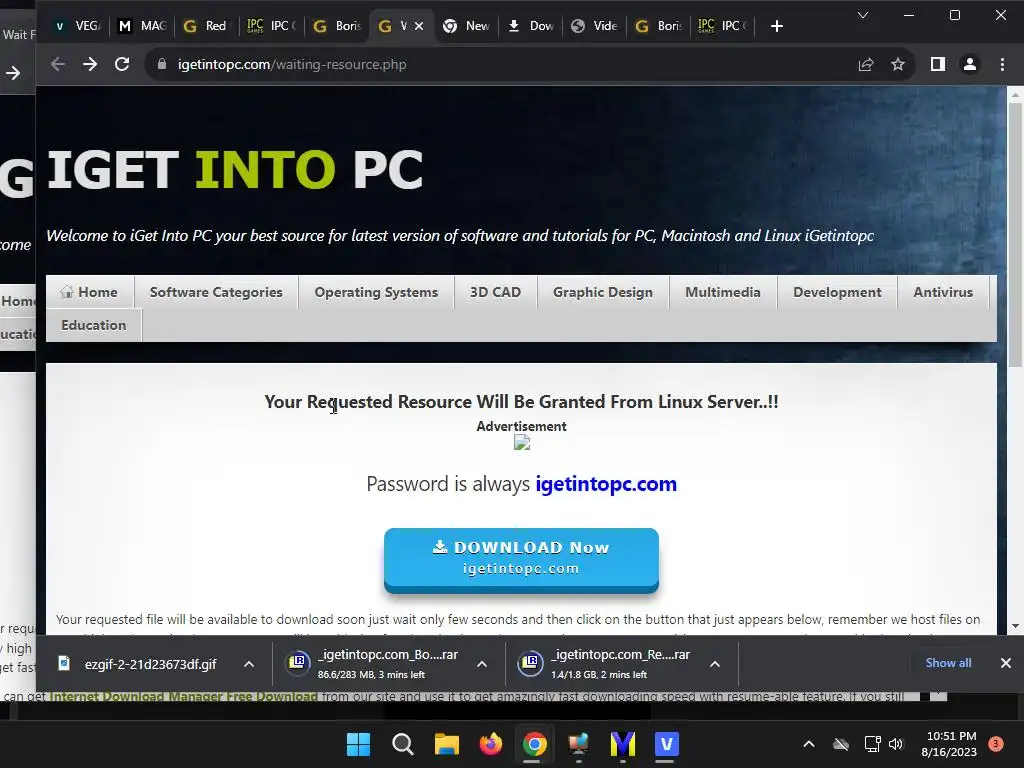Screen dimensions: 1024x768
Task: Switch to the New tab
Action: pyautogui.click(x=466, y=26)
